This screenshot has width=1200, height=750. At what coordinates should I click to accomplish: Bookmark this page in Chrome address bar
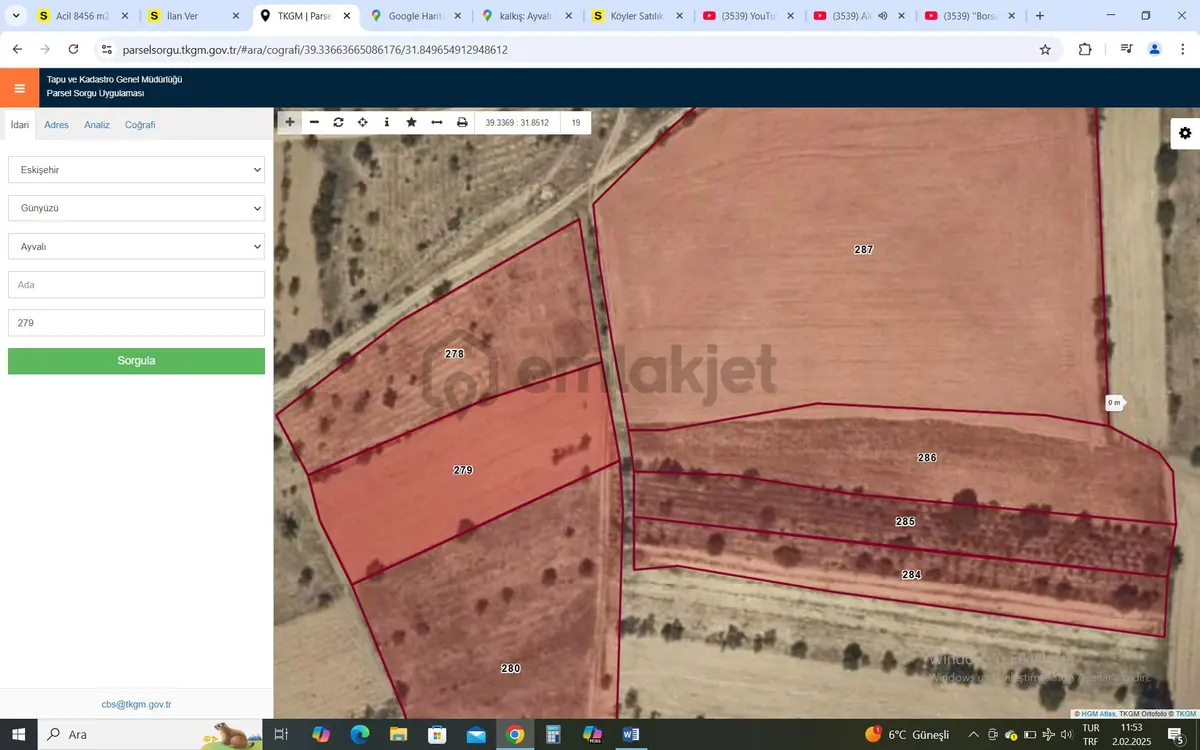[x=1045, y=49]
